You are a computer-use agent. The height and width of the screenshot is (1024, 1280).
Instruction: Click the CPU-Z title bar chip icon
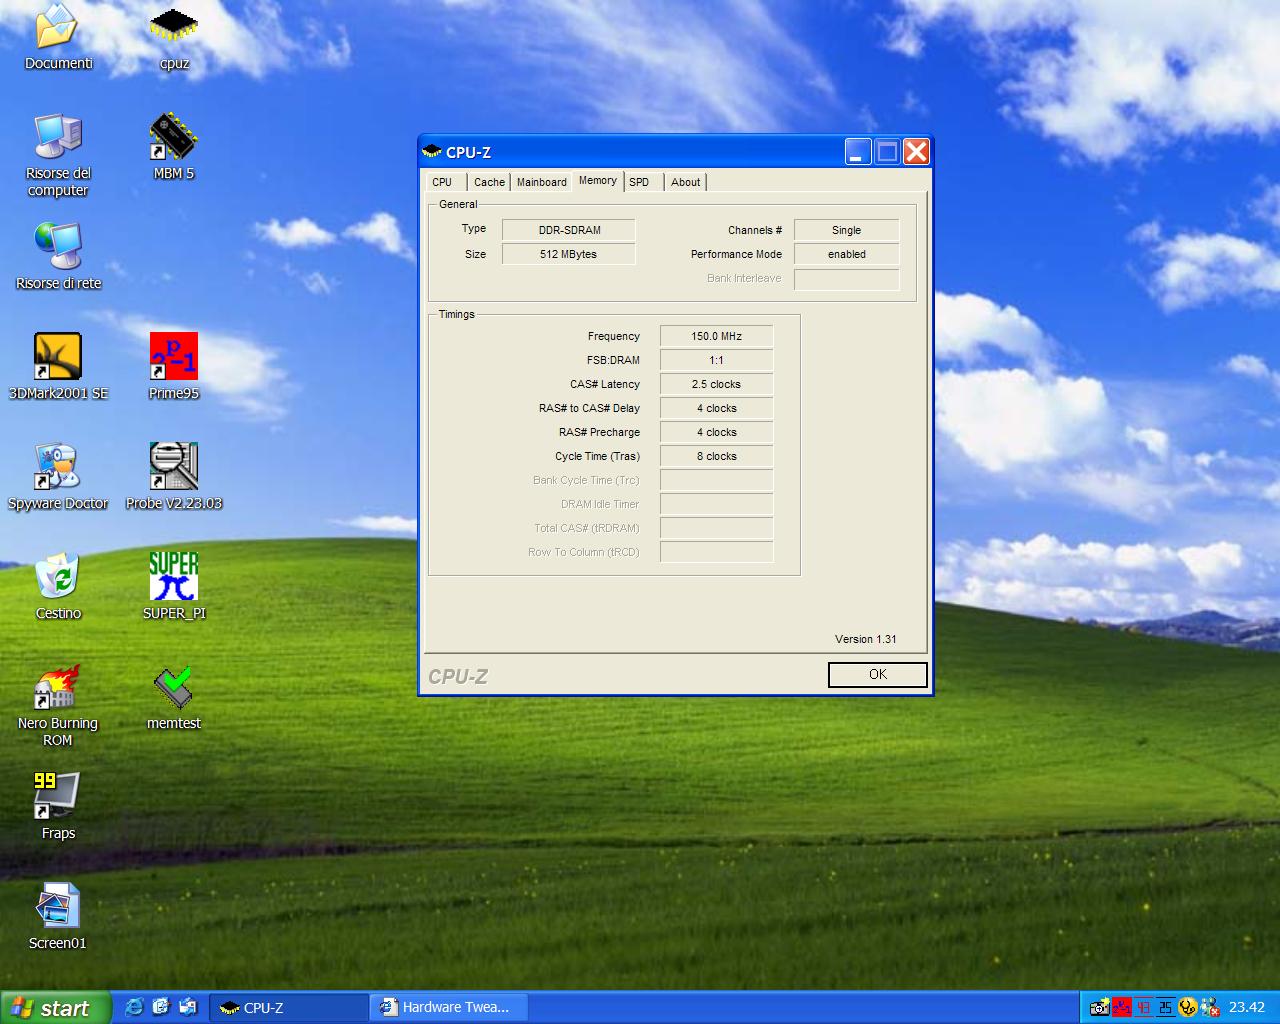point(432,151)
